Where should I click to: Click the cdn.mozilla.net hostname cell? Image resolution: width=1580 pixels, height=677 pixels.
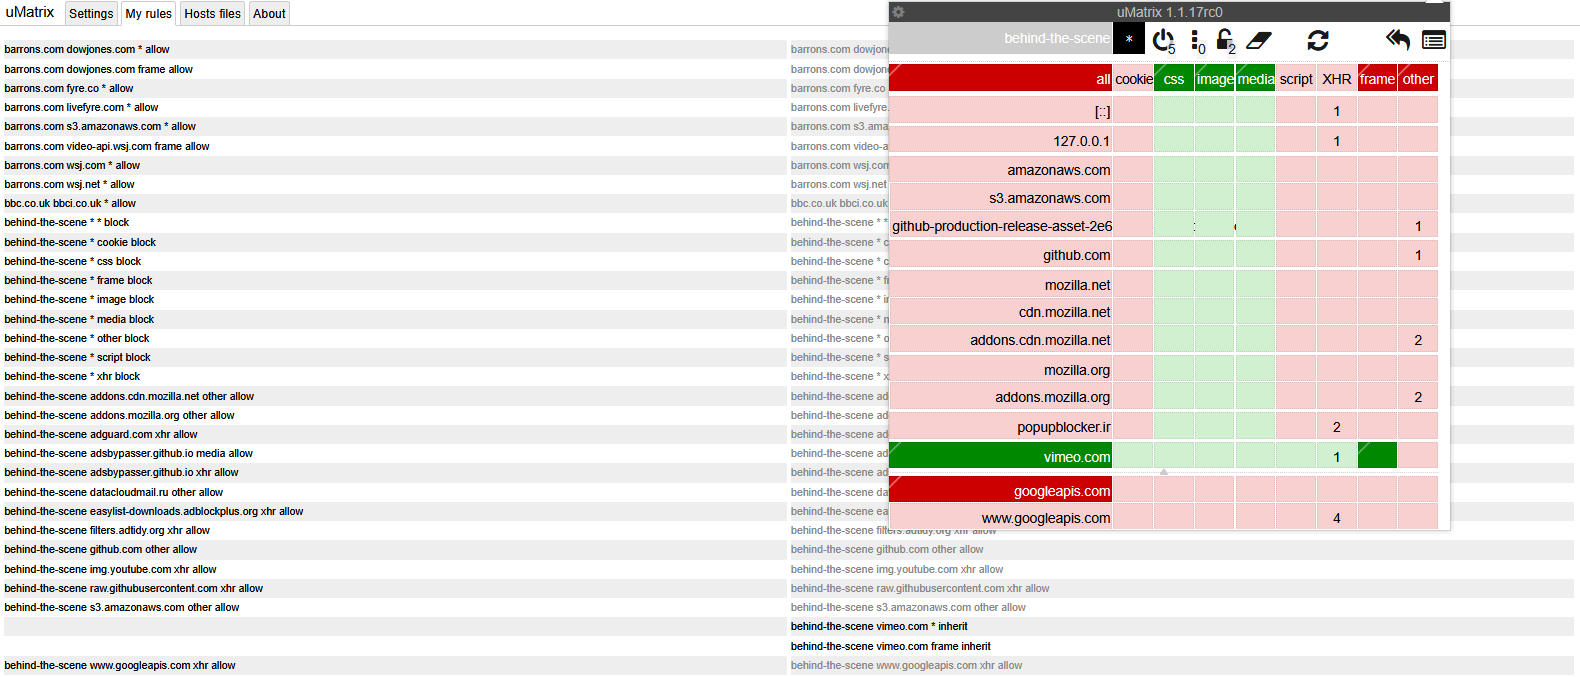click(x=1001, y=312)
